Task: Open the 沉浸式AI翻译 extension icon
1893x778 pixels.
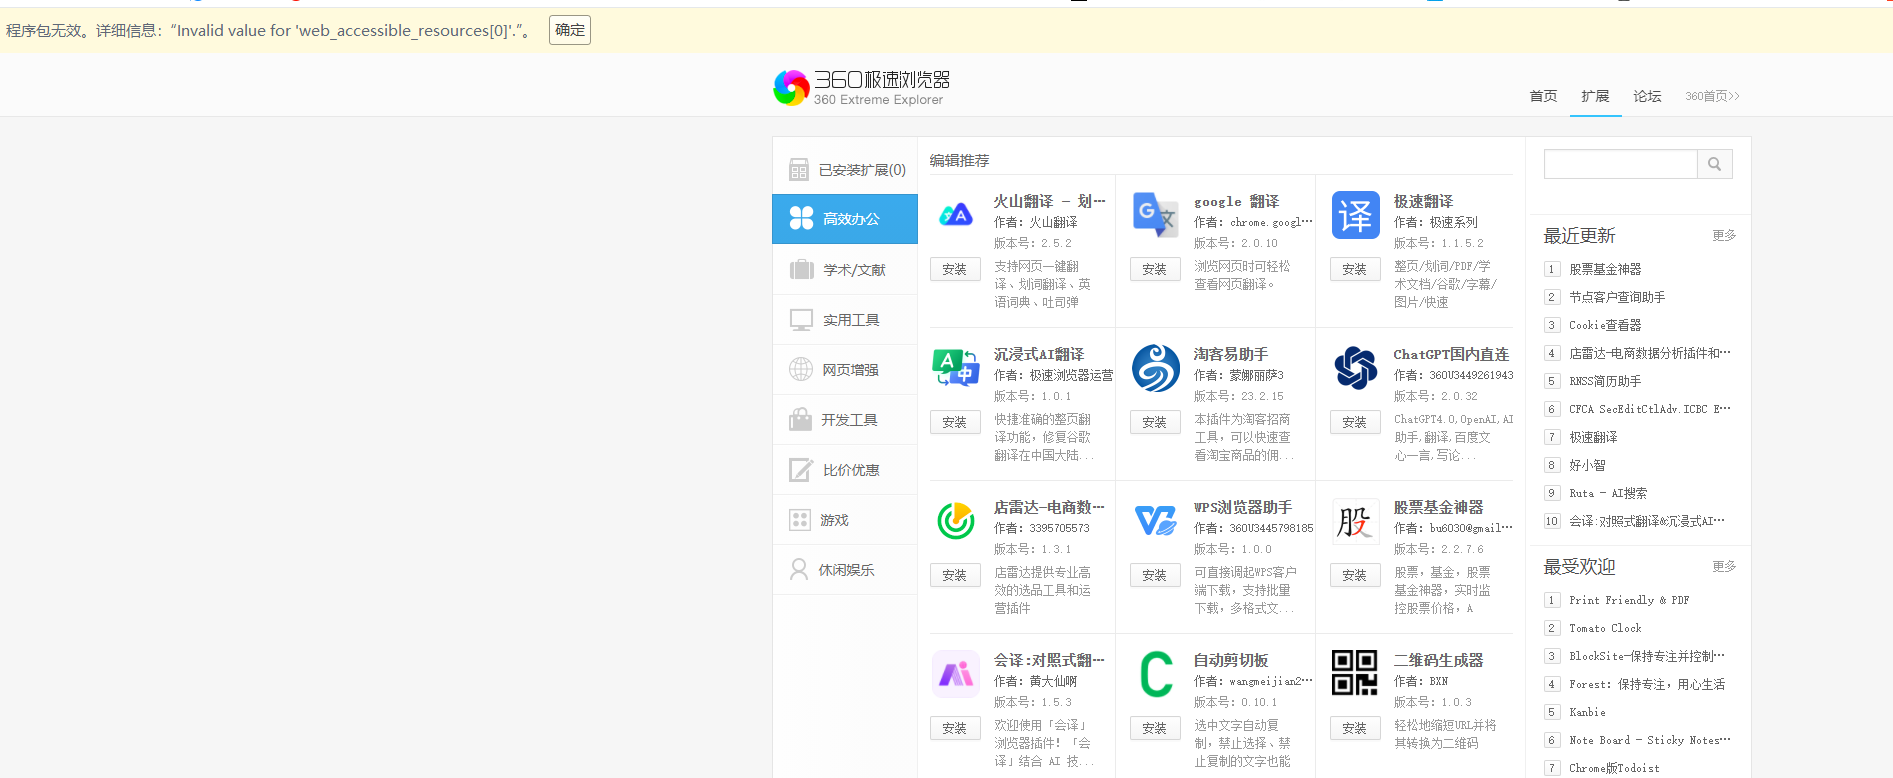Action: (956, 368)
